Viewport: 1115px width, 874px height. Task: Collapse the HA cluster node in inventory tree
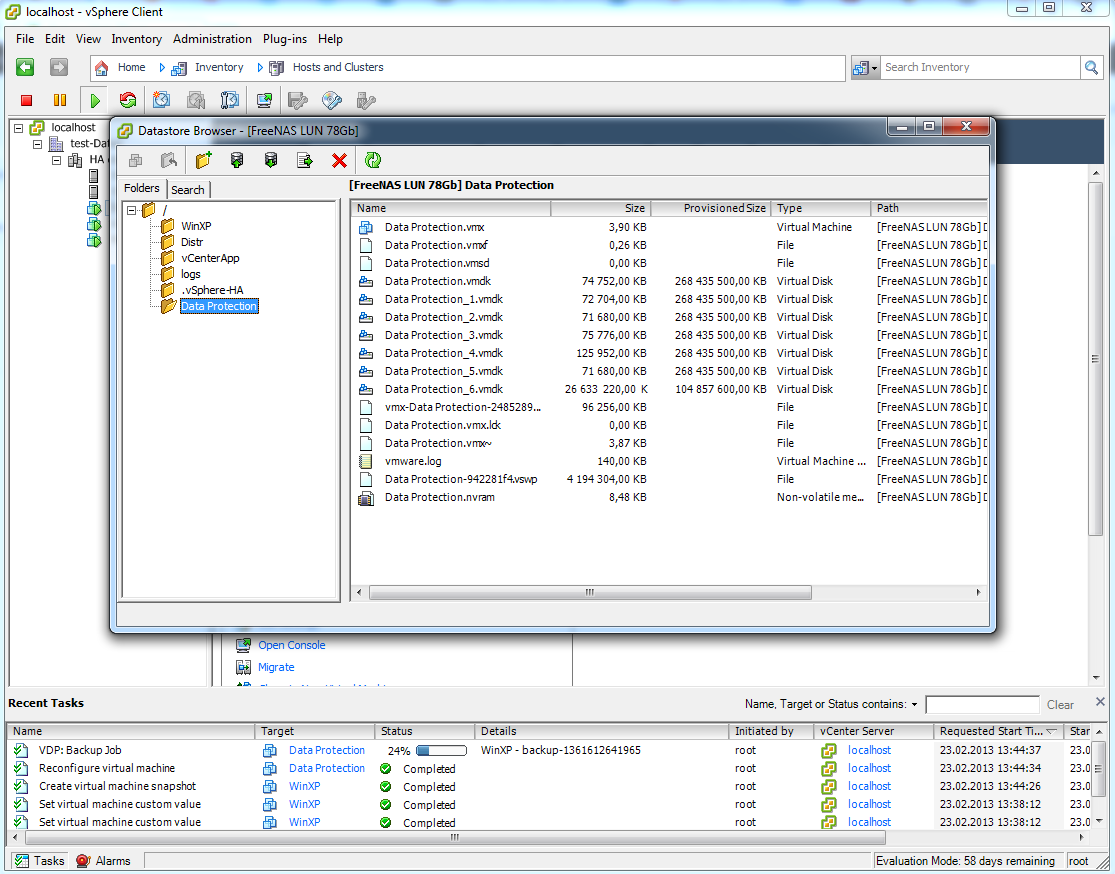point(56,160)
